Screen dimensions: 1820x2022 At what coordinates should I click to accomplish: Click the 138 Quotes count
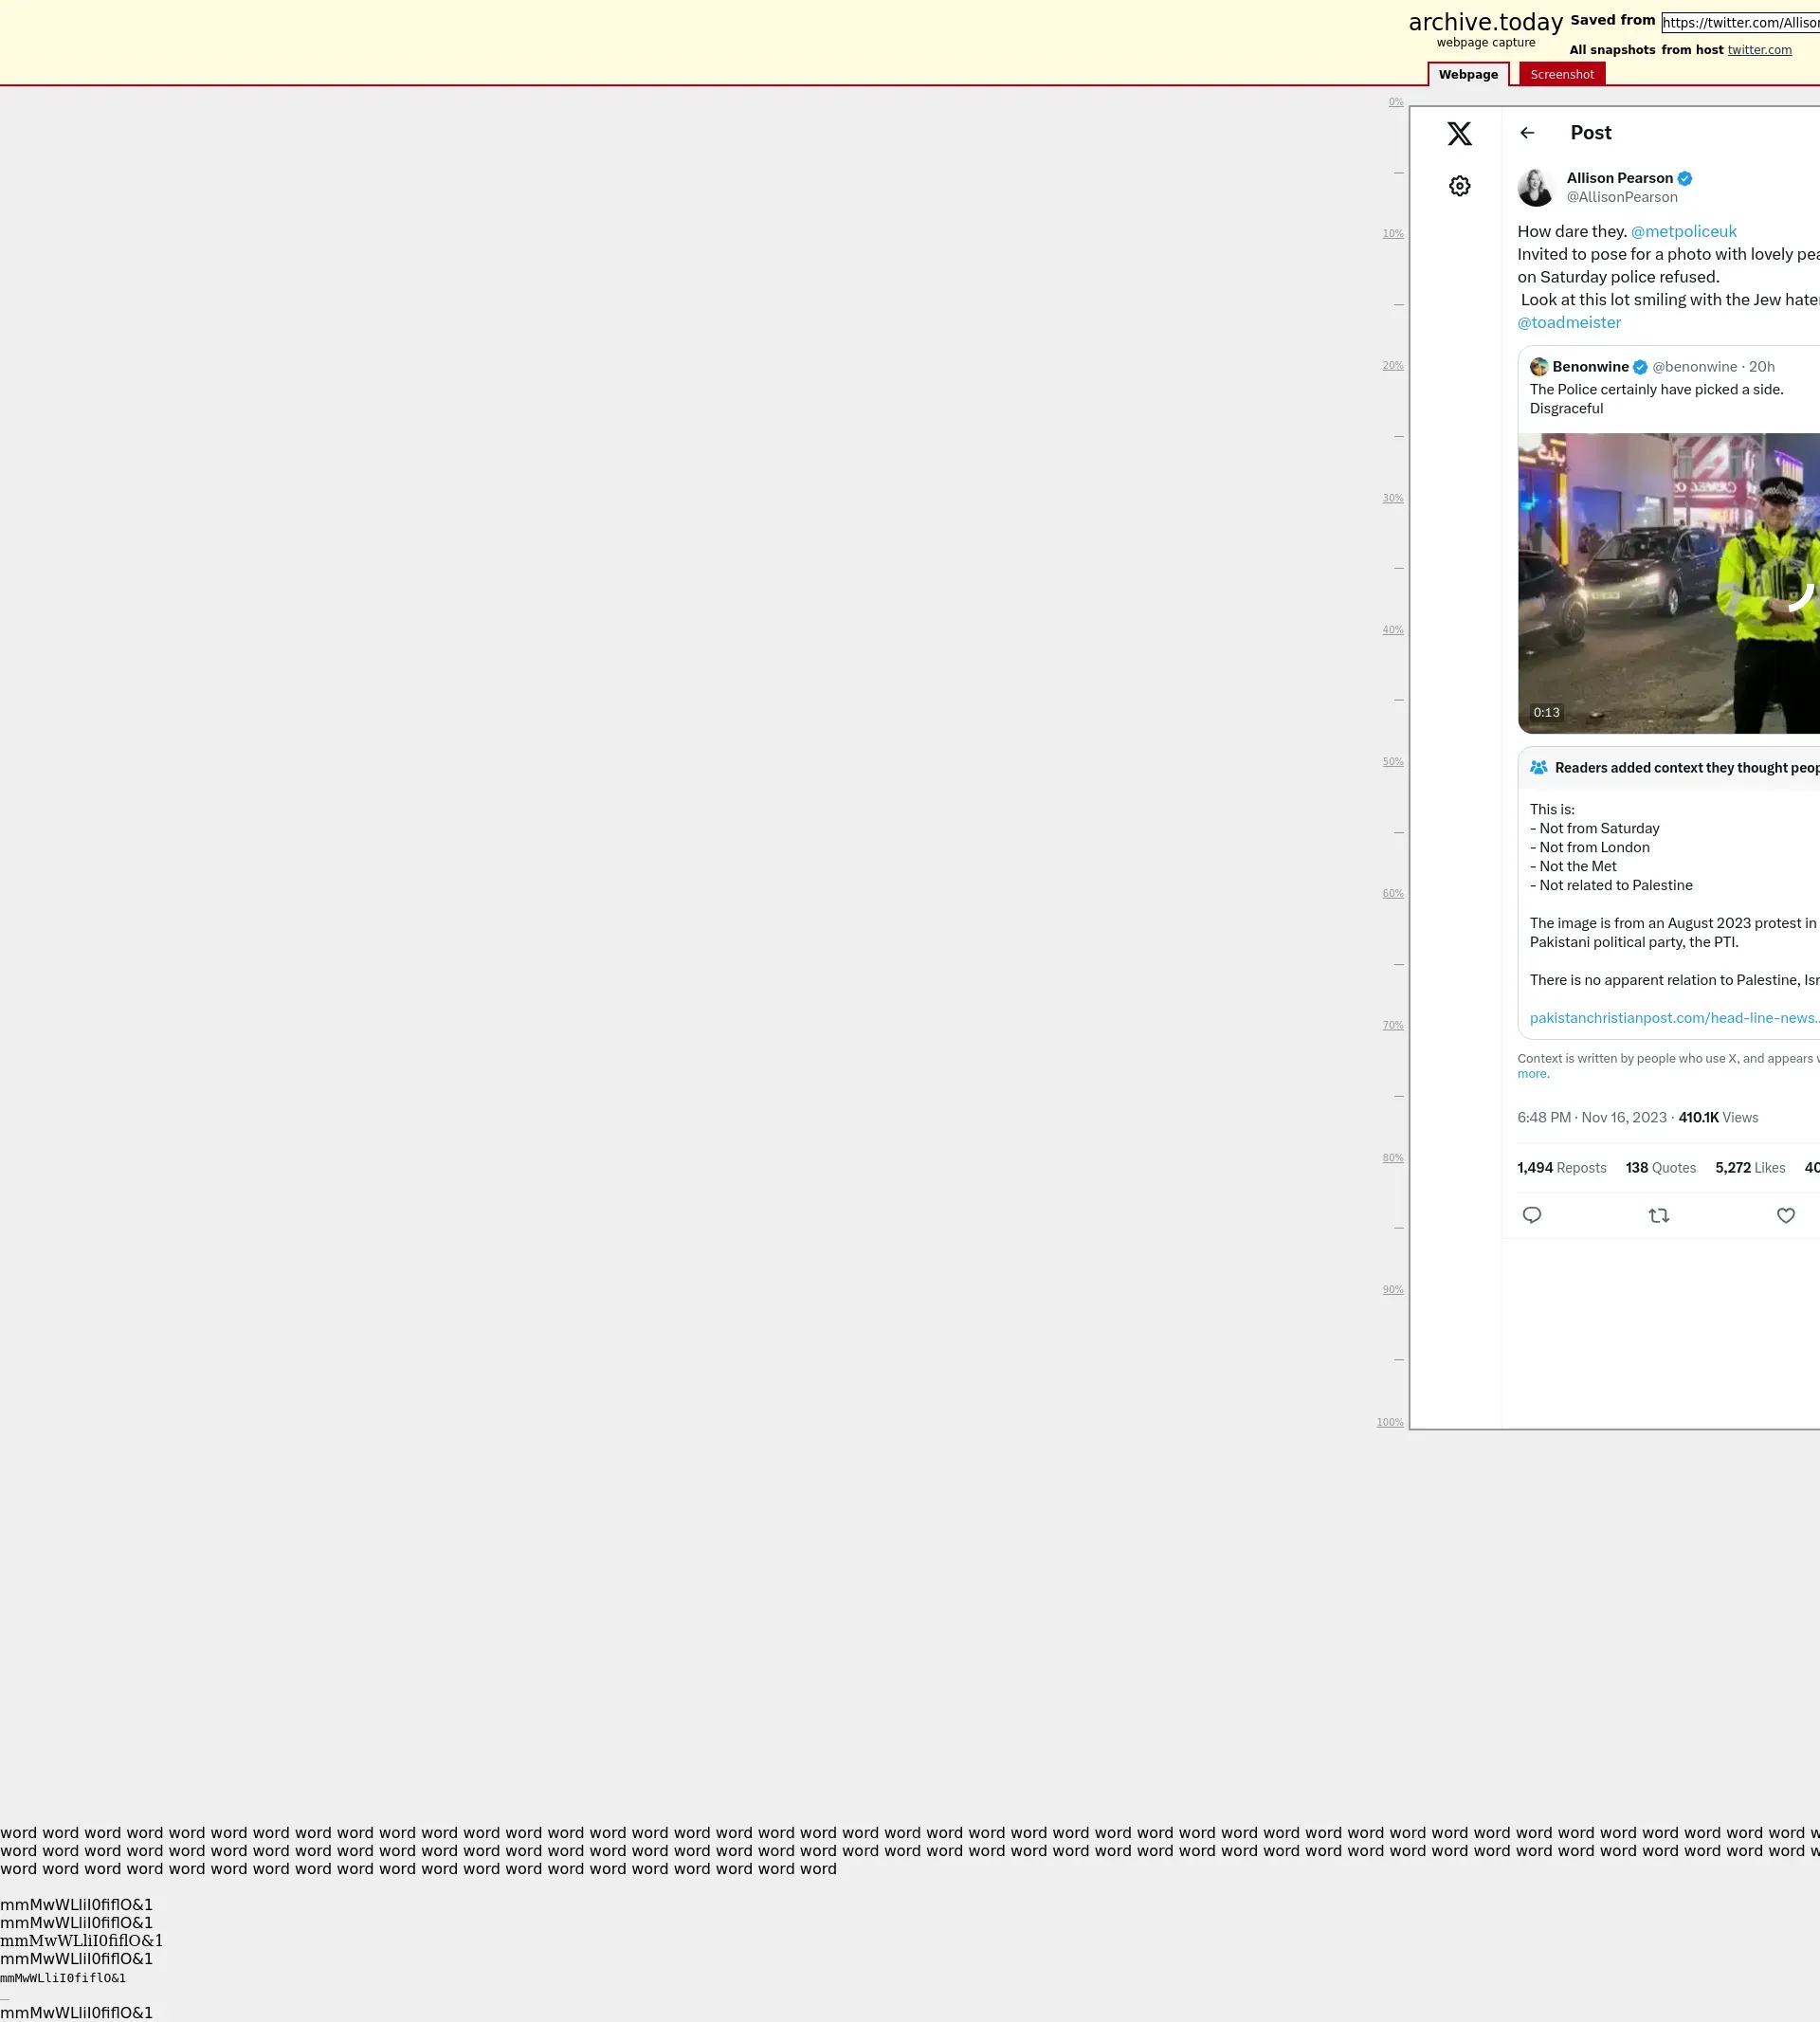(x=1660, y=1167)
